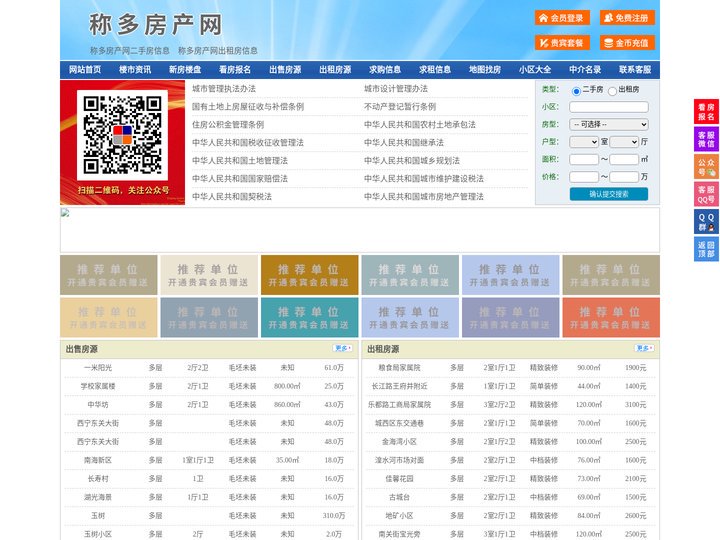The width and height of the screenshot is (720, 540).
Task: Open the 中华坊 sale listing
Action: [98, 405]
